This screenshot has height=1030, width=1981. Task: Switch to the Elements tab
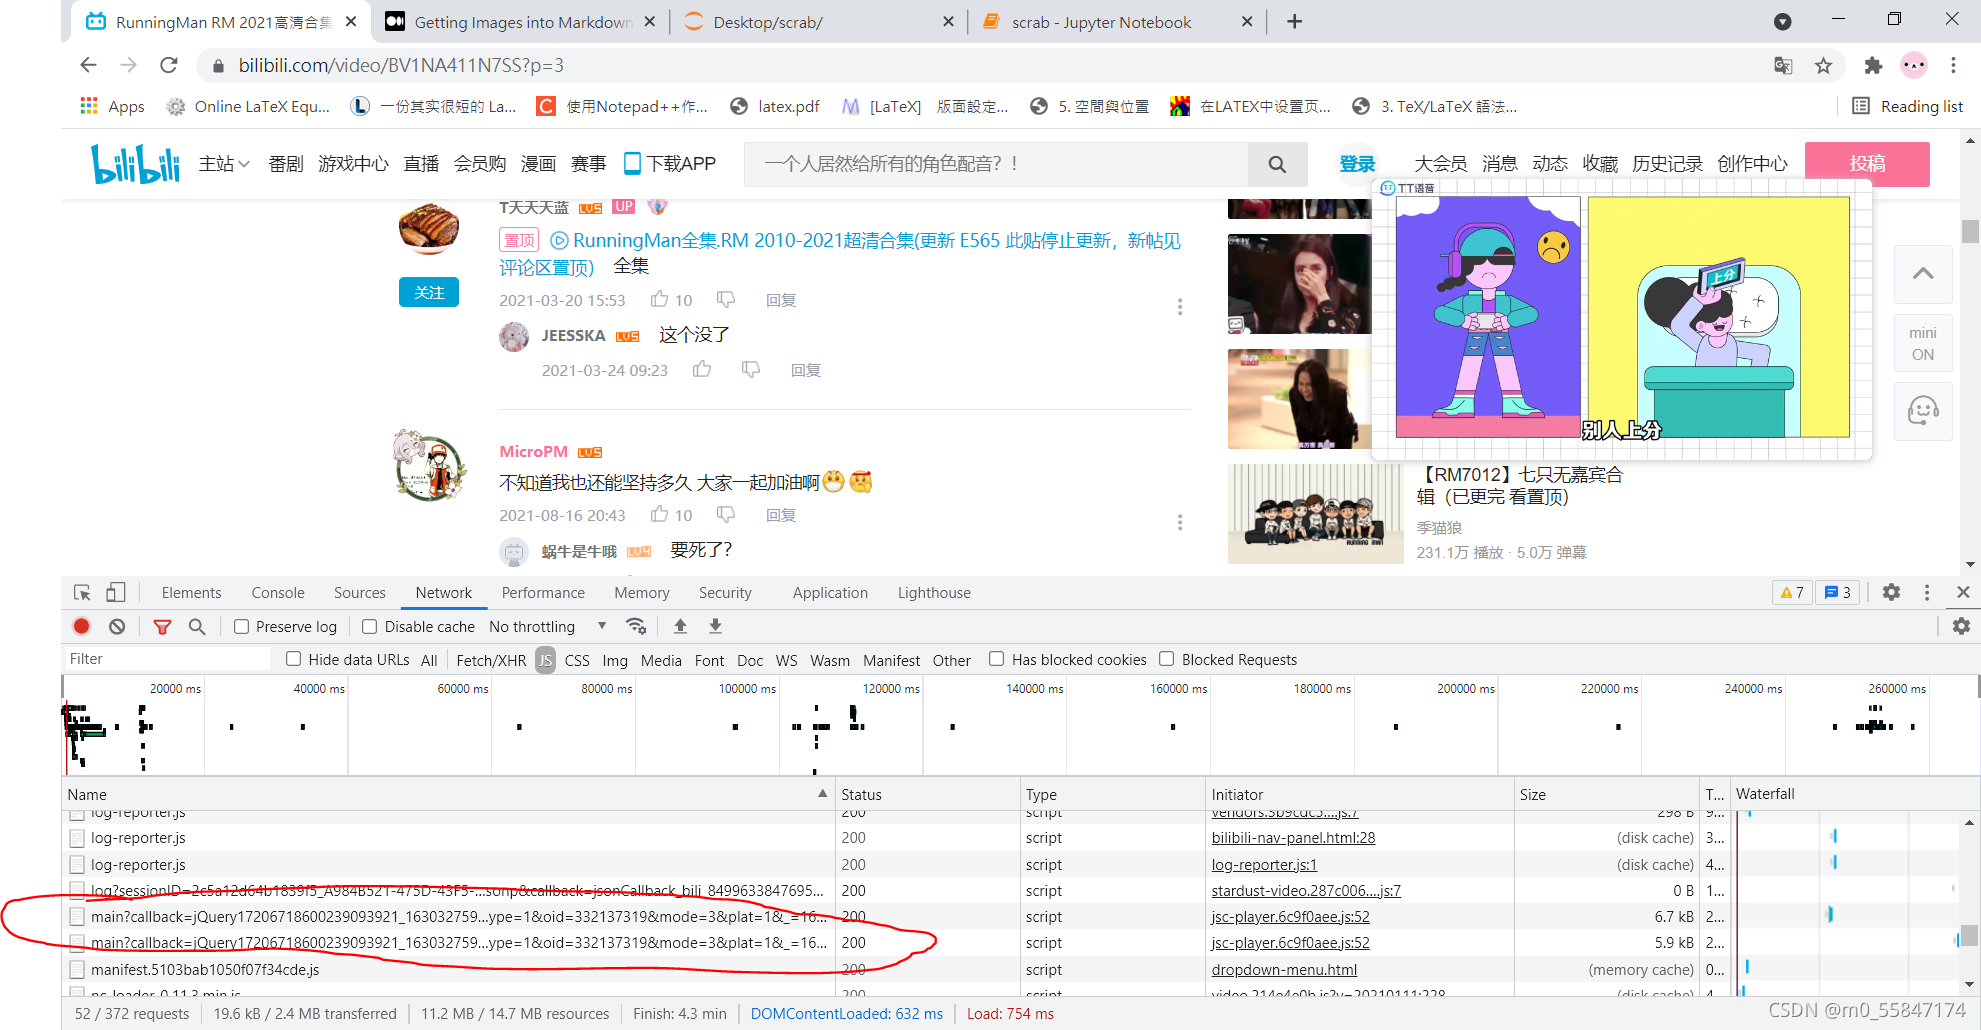[x=191, y=592]
